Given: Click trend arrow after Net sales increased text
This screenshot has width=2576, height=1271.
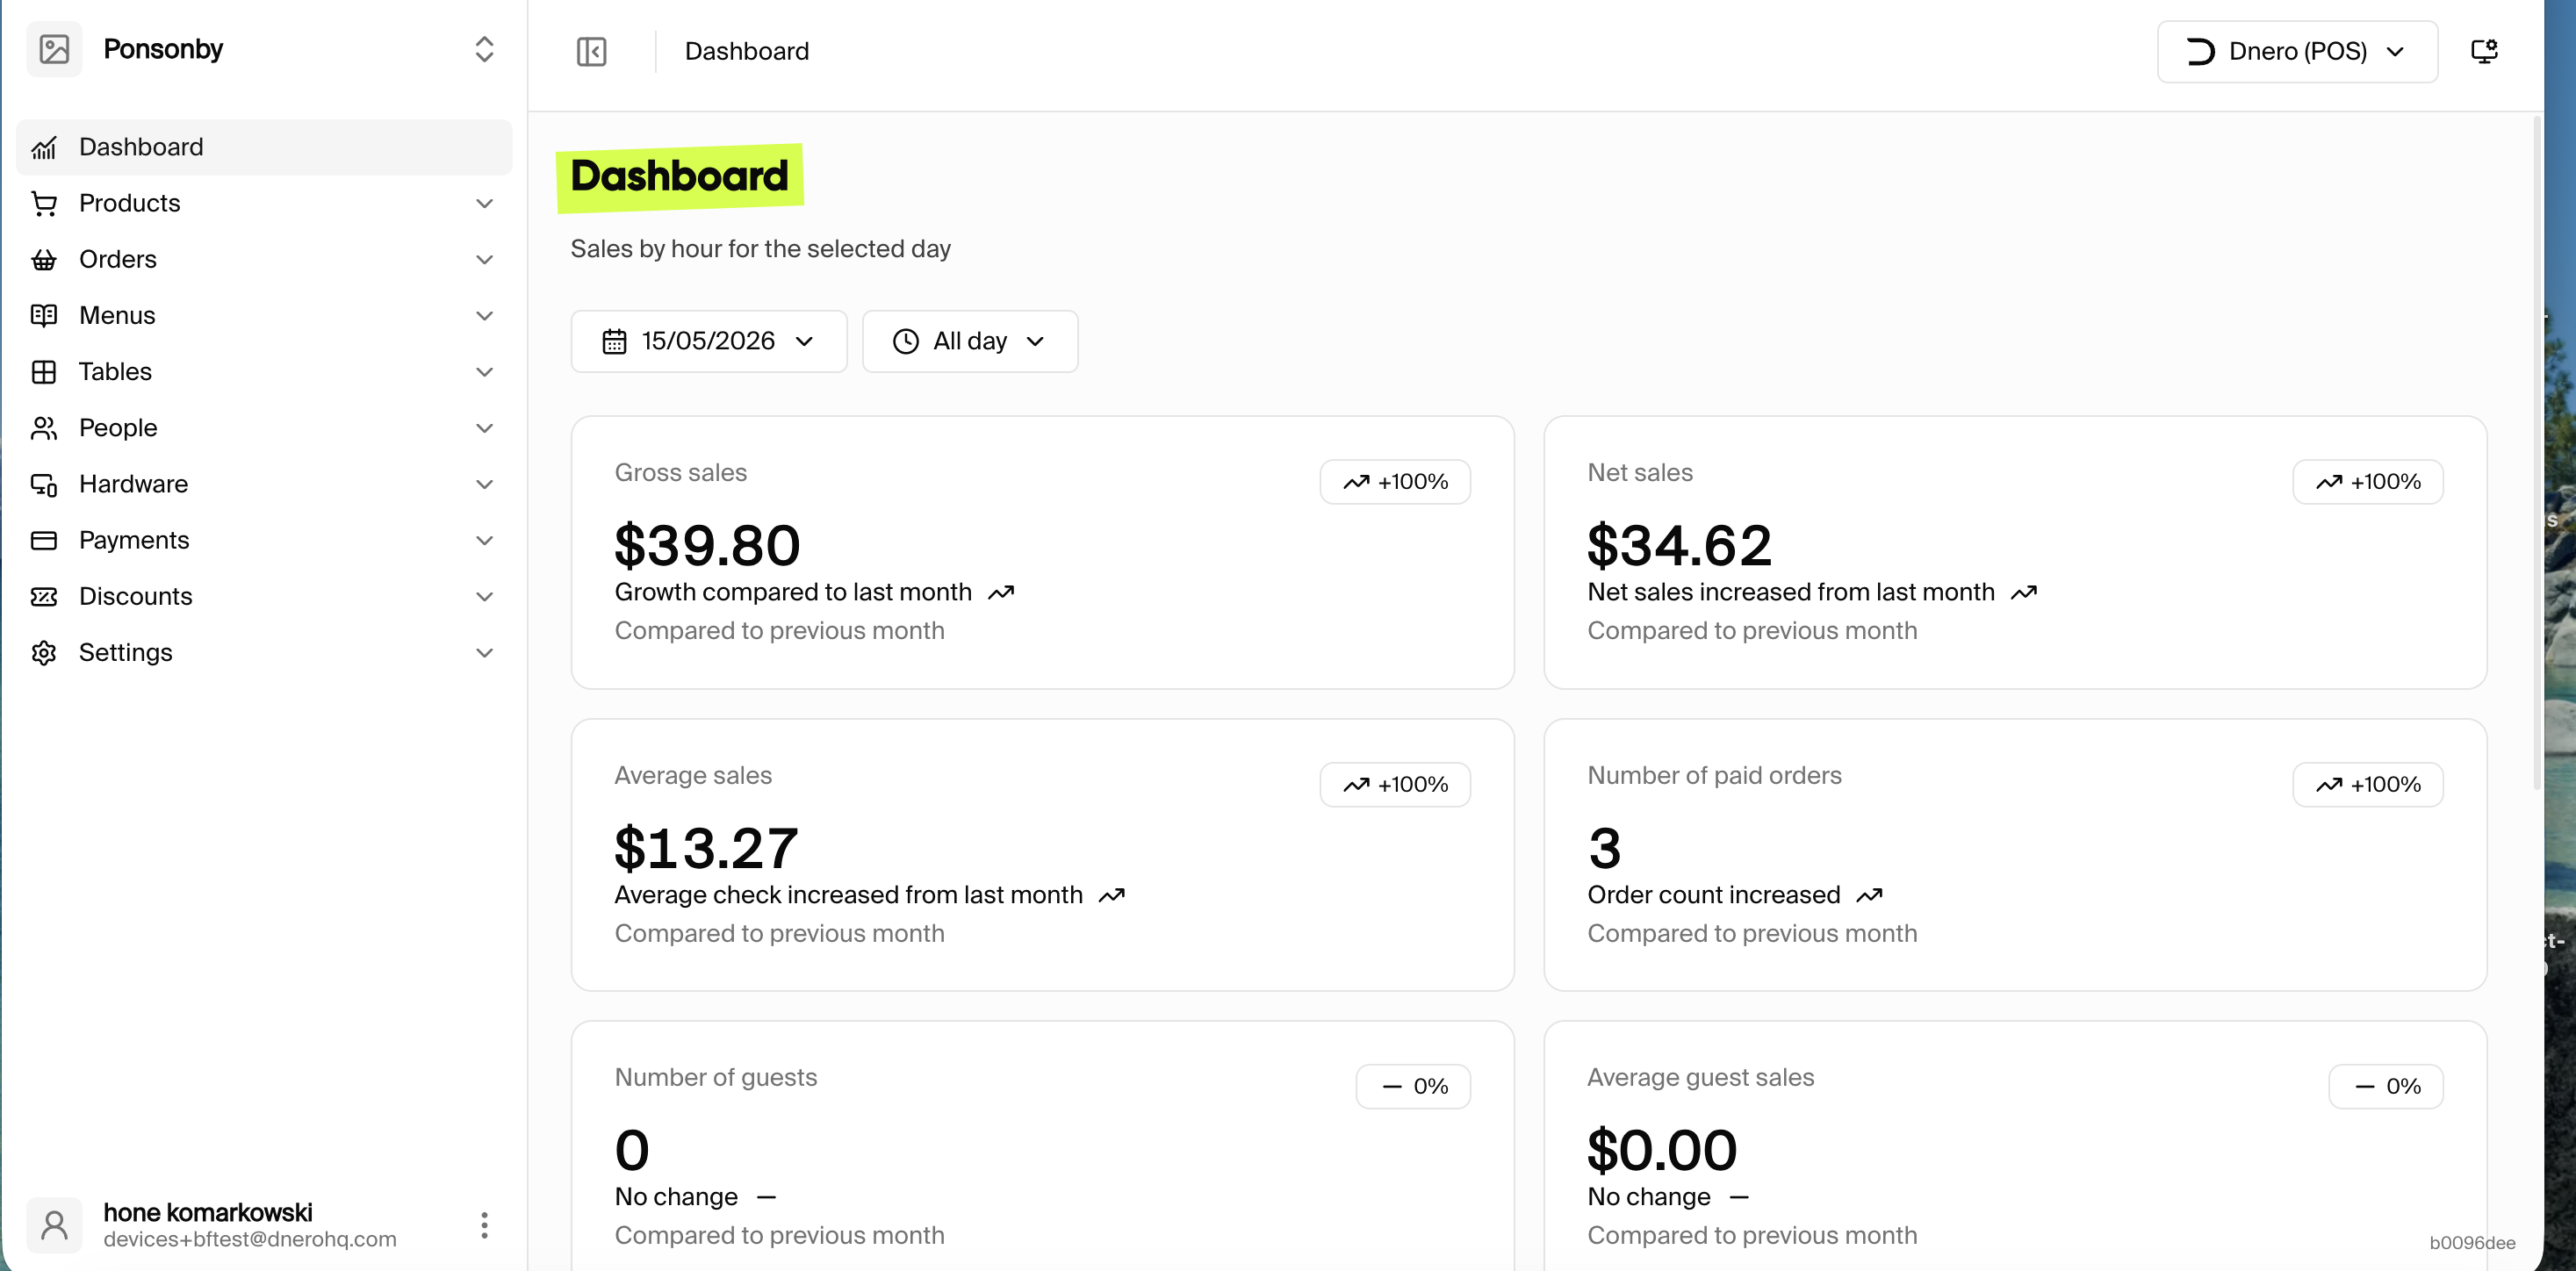Looking at the screenshot, I should pyautogui.click(x=2024, y=593).
